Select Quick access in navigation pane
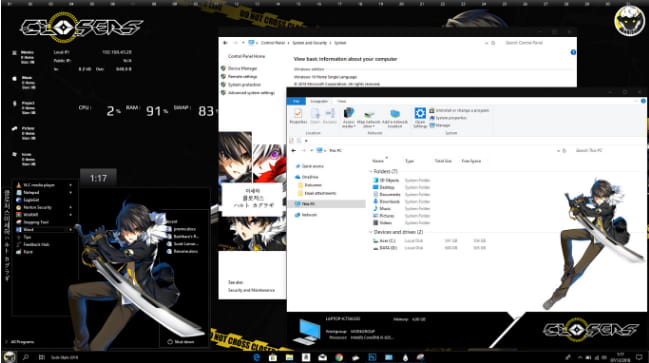The image size is (649, 363). coord(309,166)
